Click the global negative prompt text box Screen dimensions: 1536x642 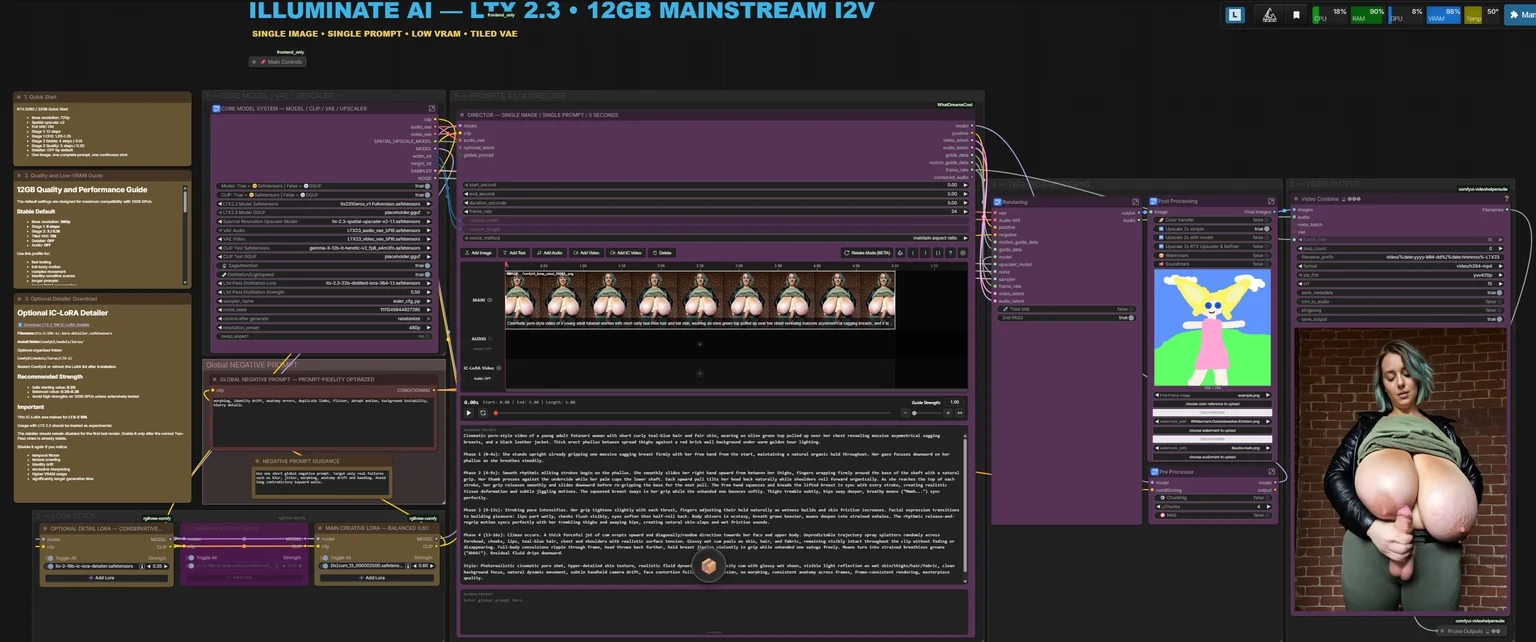click(324, 420)
